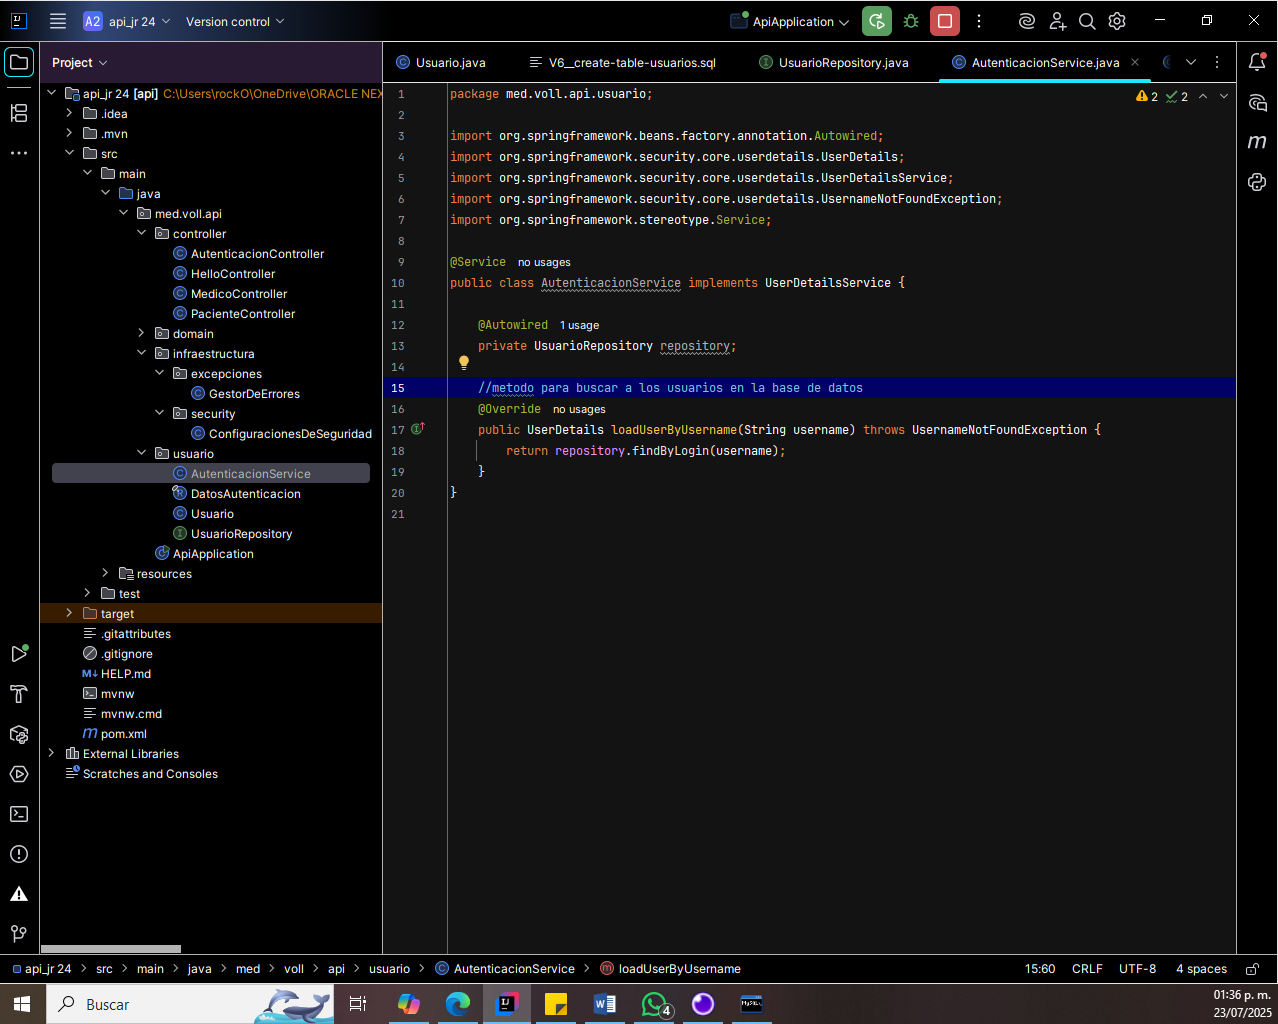Screen dimensions: 1278x1024
Task: Expand the target folder
Action: [70, 613]
